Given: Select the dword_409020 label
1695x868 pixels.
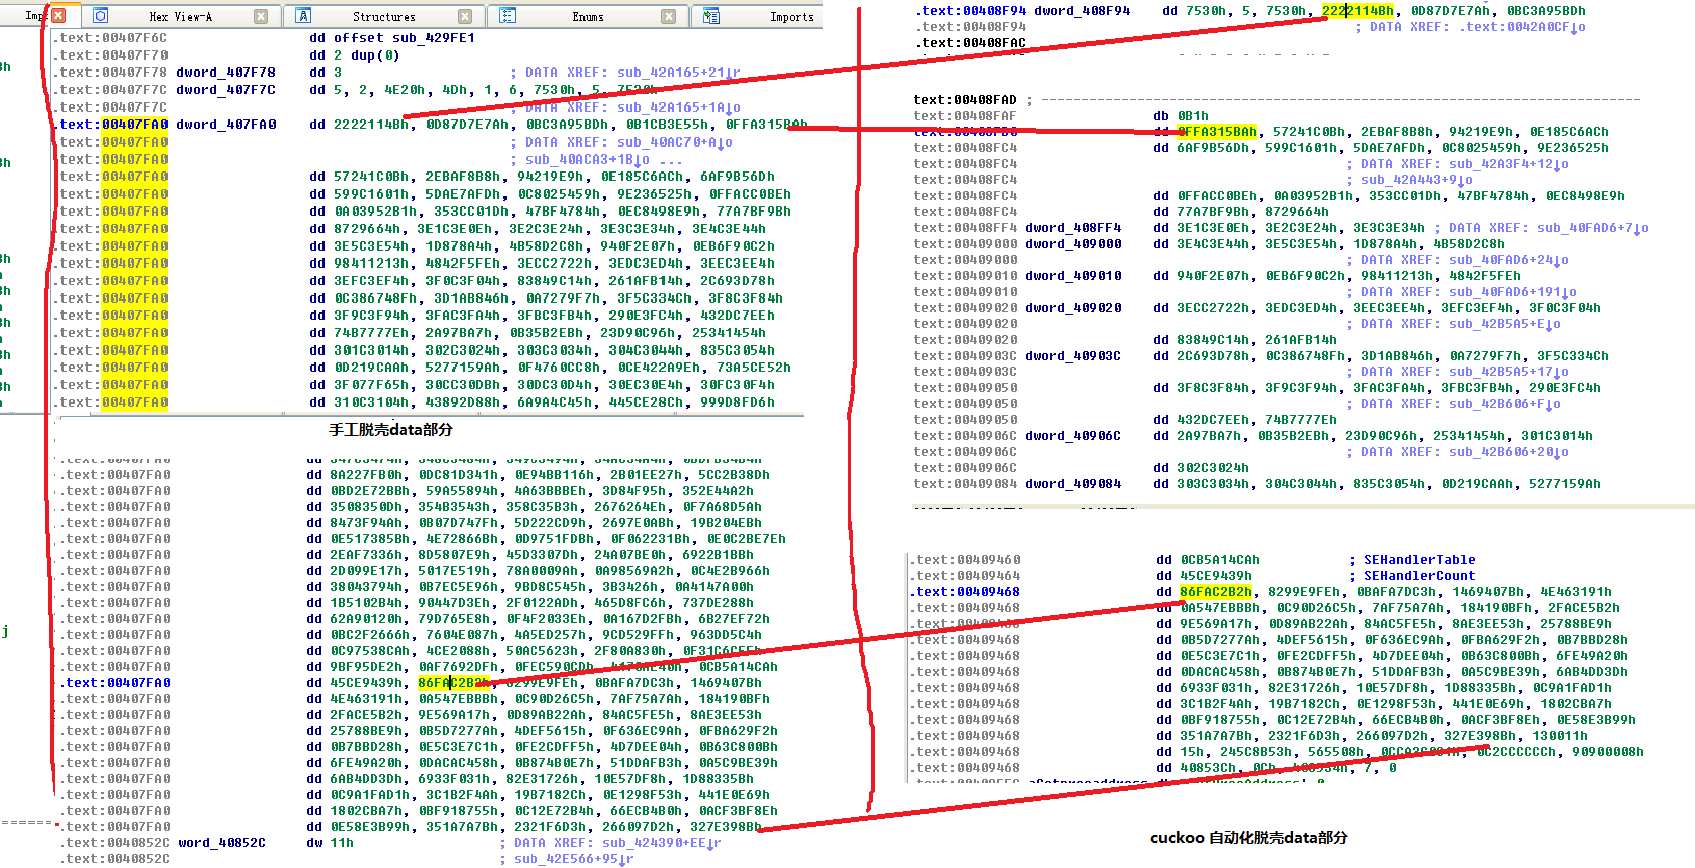Looking at the screenshot, I should point(1073,308).
